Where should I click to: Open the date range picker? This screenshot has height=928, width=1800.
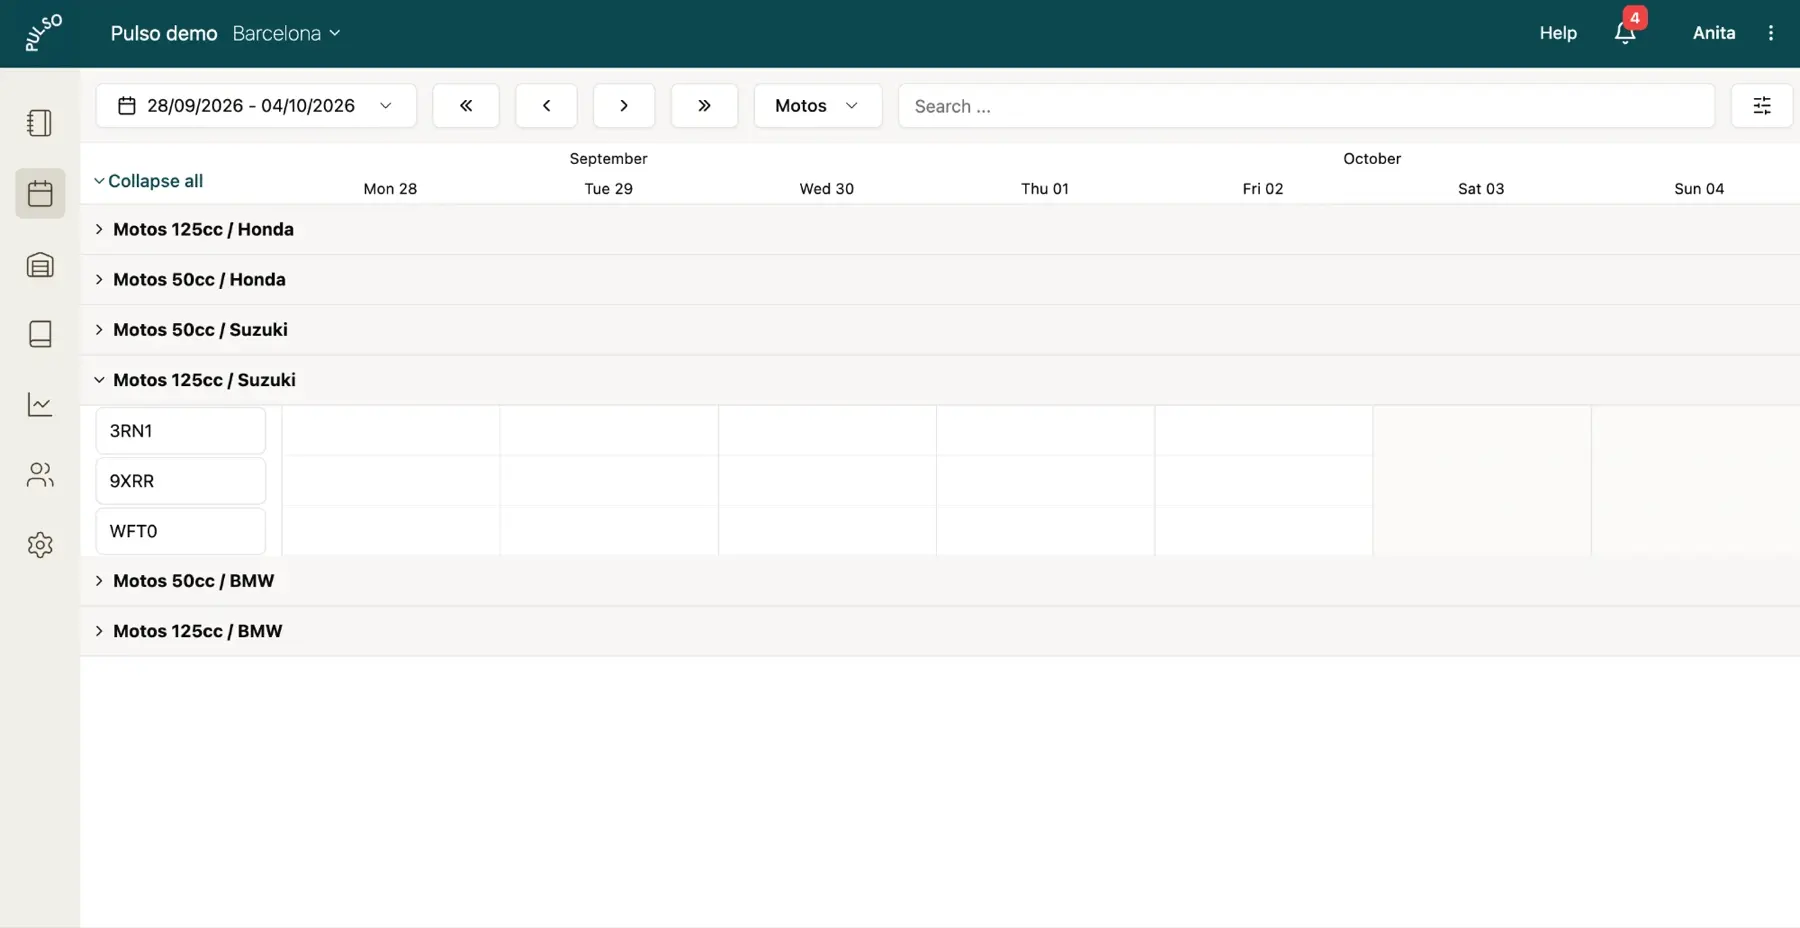tap(256, 106)
